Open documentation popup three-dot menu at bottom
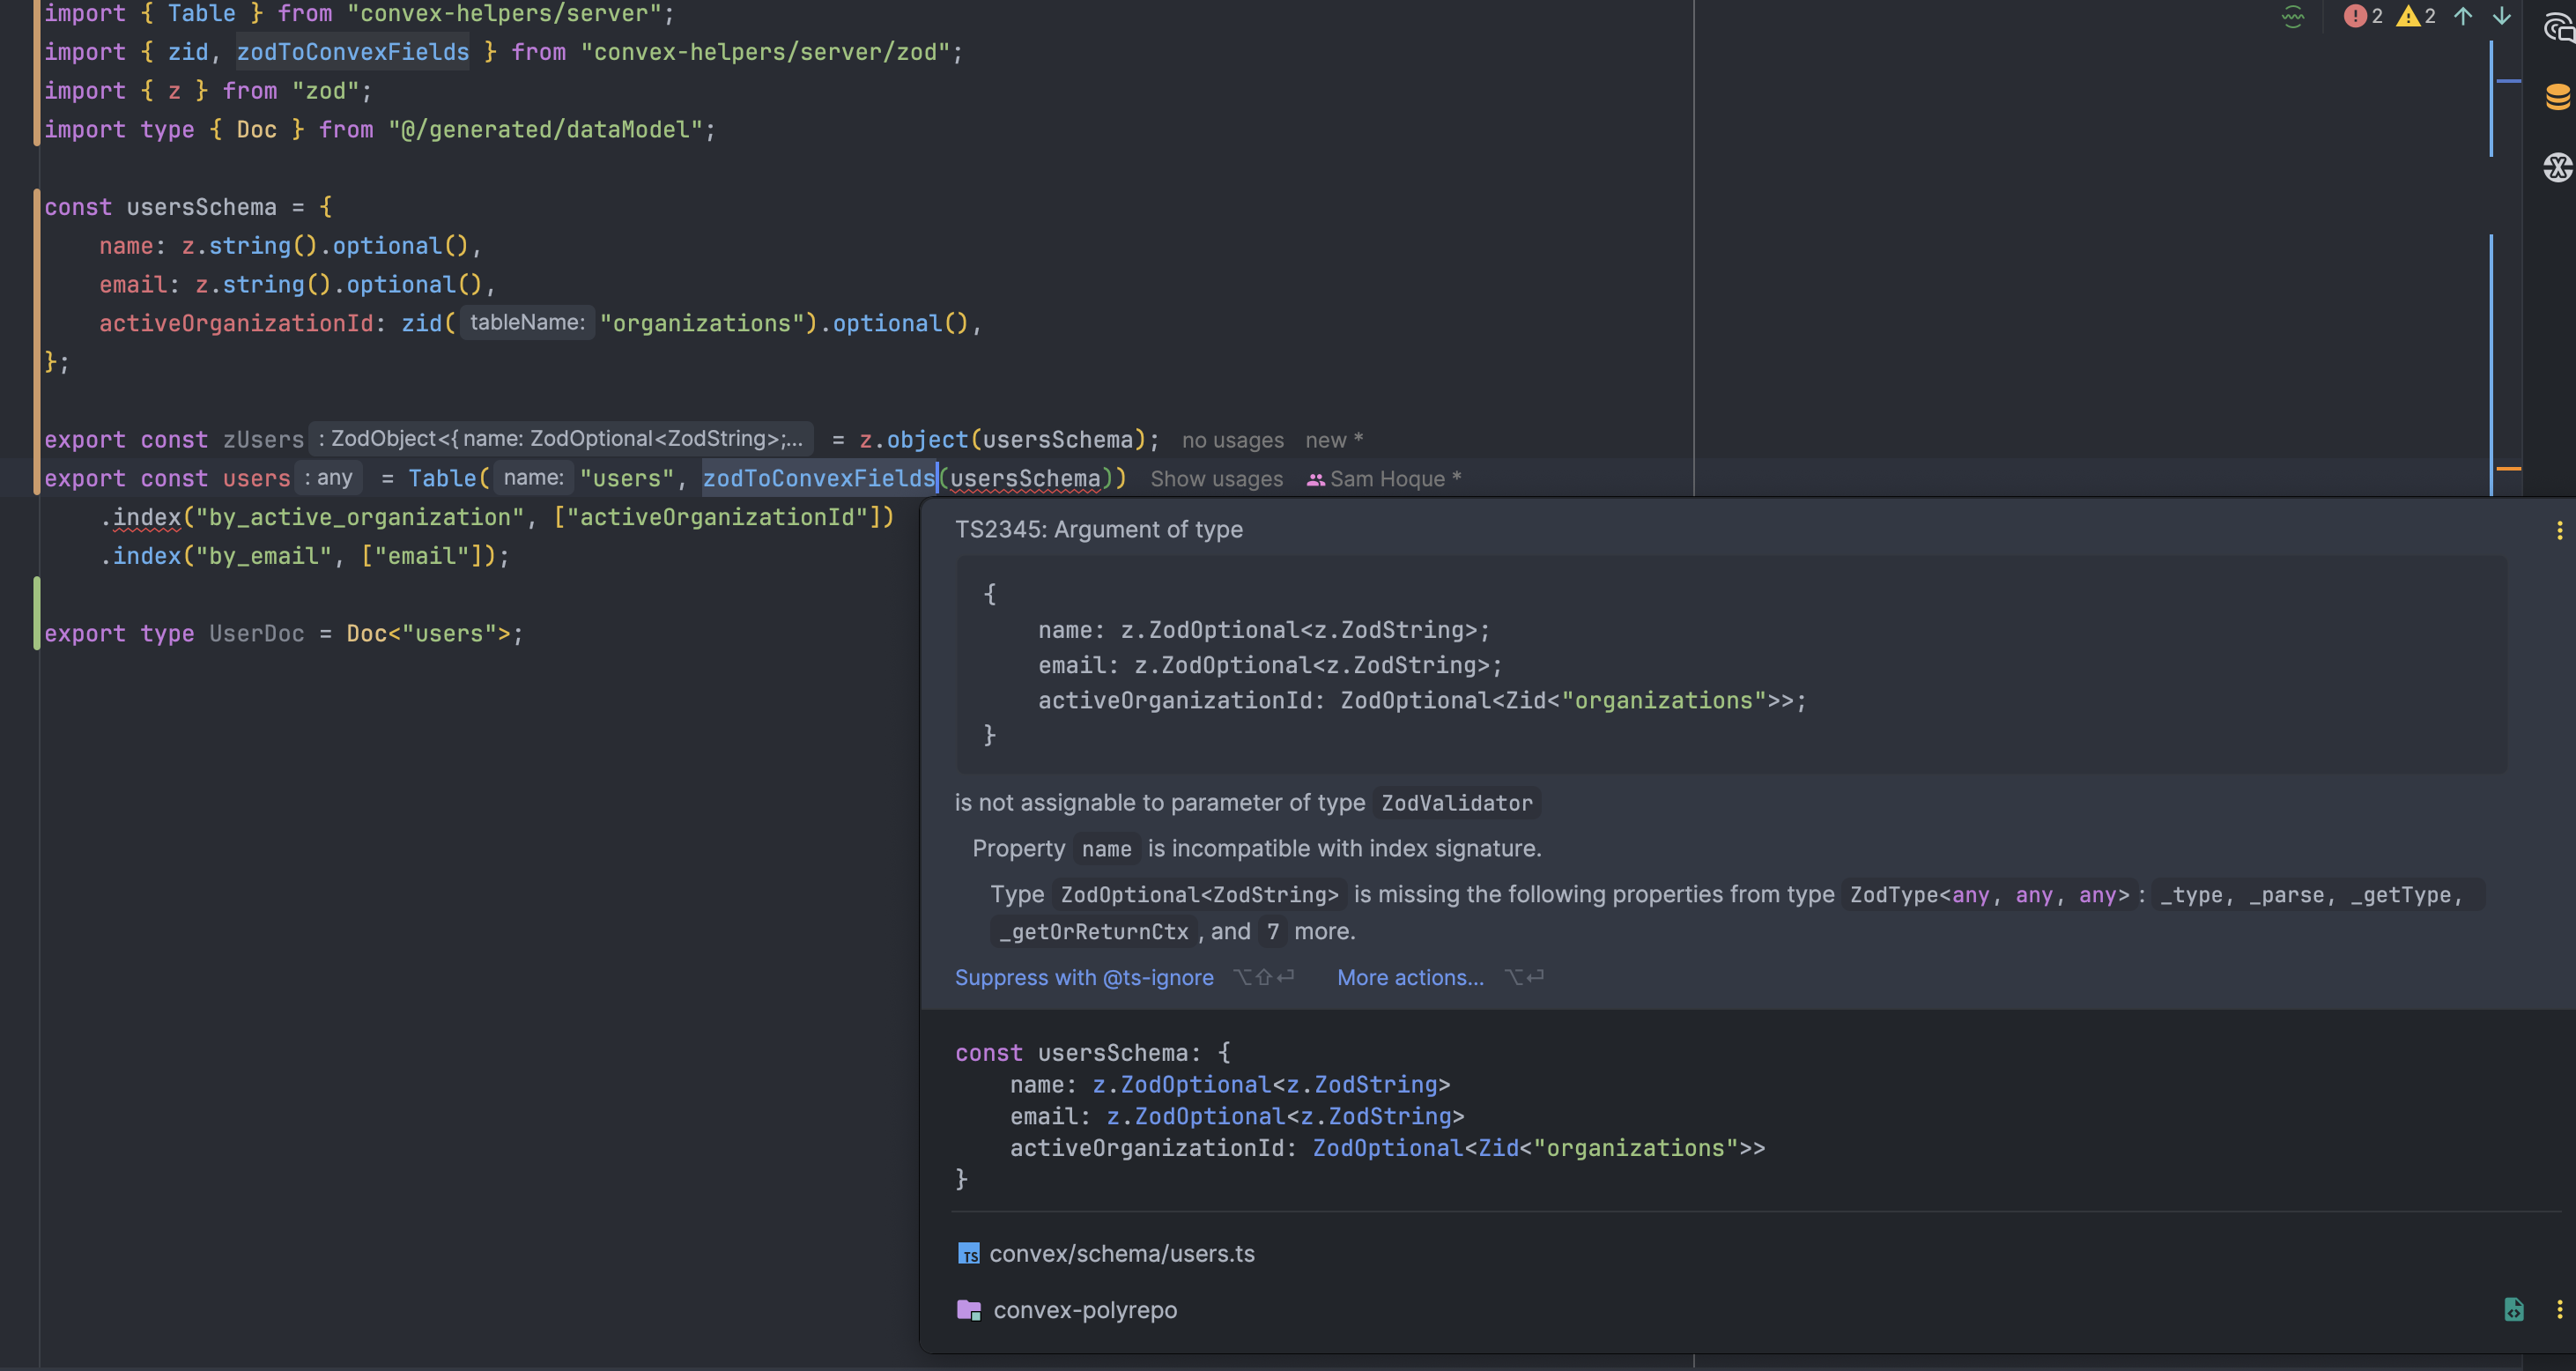Viewport: 2576px width, 1371px height. point(2559,1310)
